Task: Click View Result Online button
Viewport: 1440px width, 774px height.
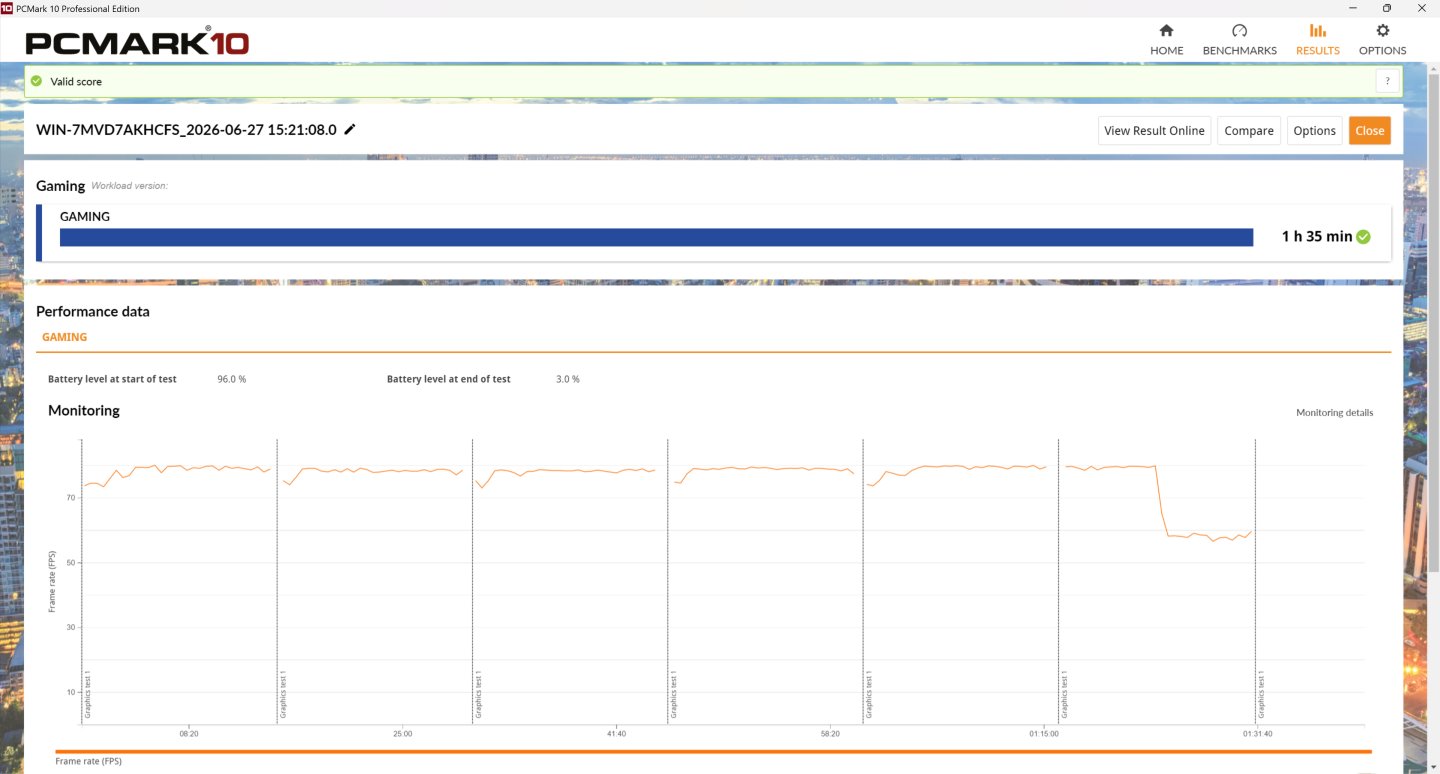Action: (1154, 131)
